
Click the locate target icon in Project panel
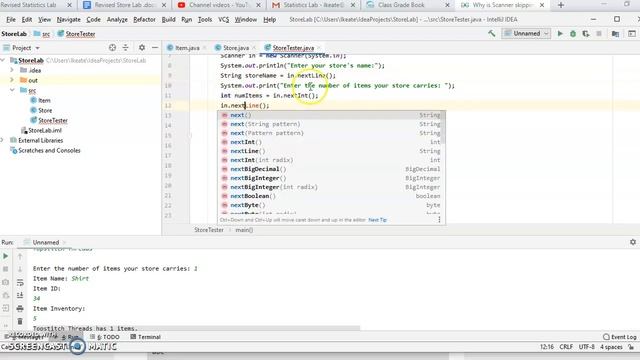(112, 48)
